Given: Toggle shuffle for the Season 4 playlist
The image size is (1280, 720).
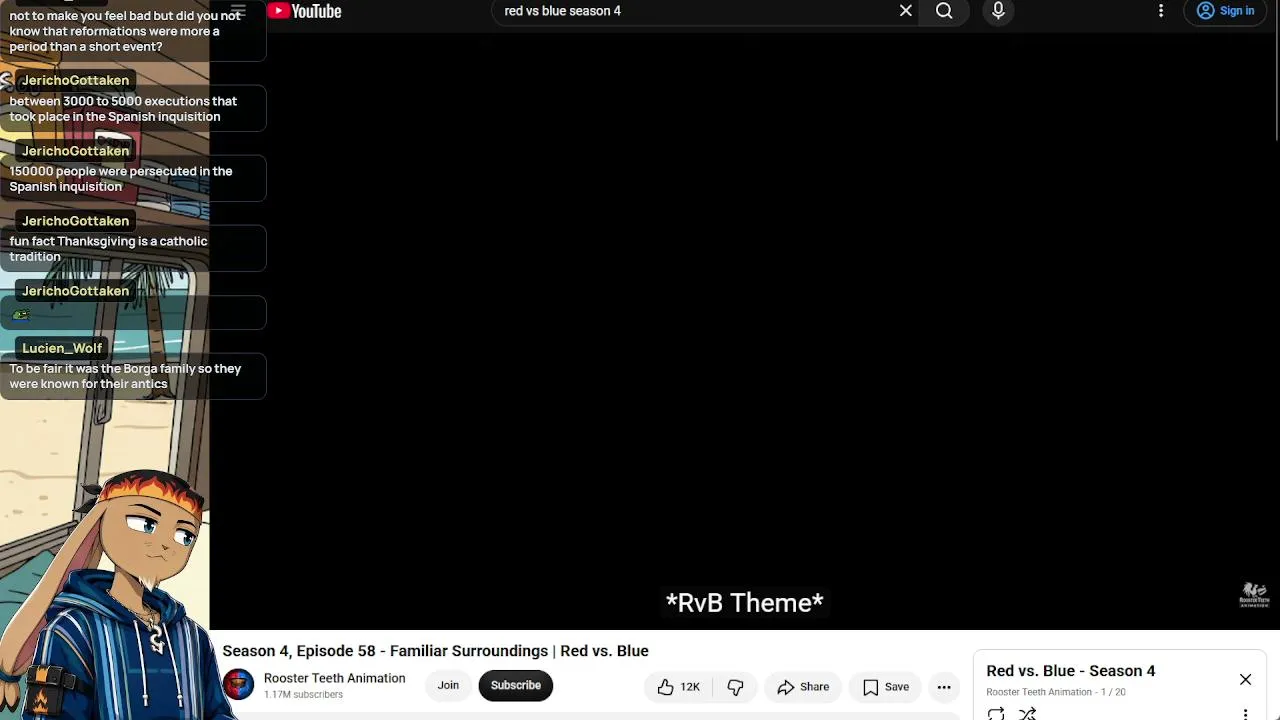Looking at the screenshot, I should 1027,714.
